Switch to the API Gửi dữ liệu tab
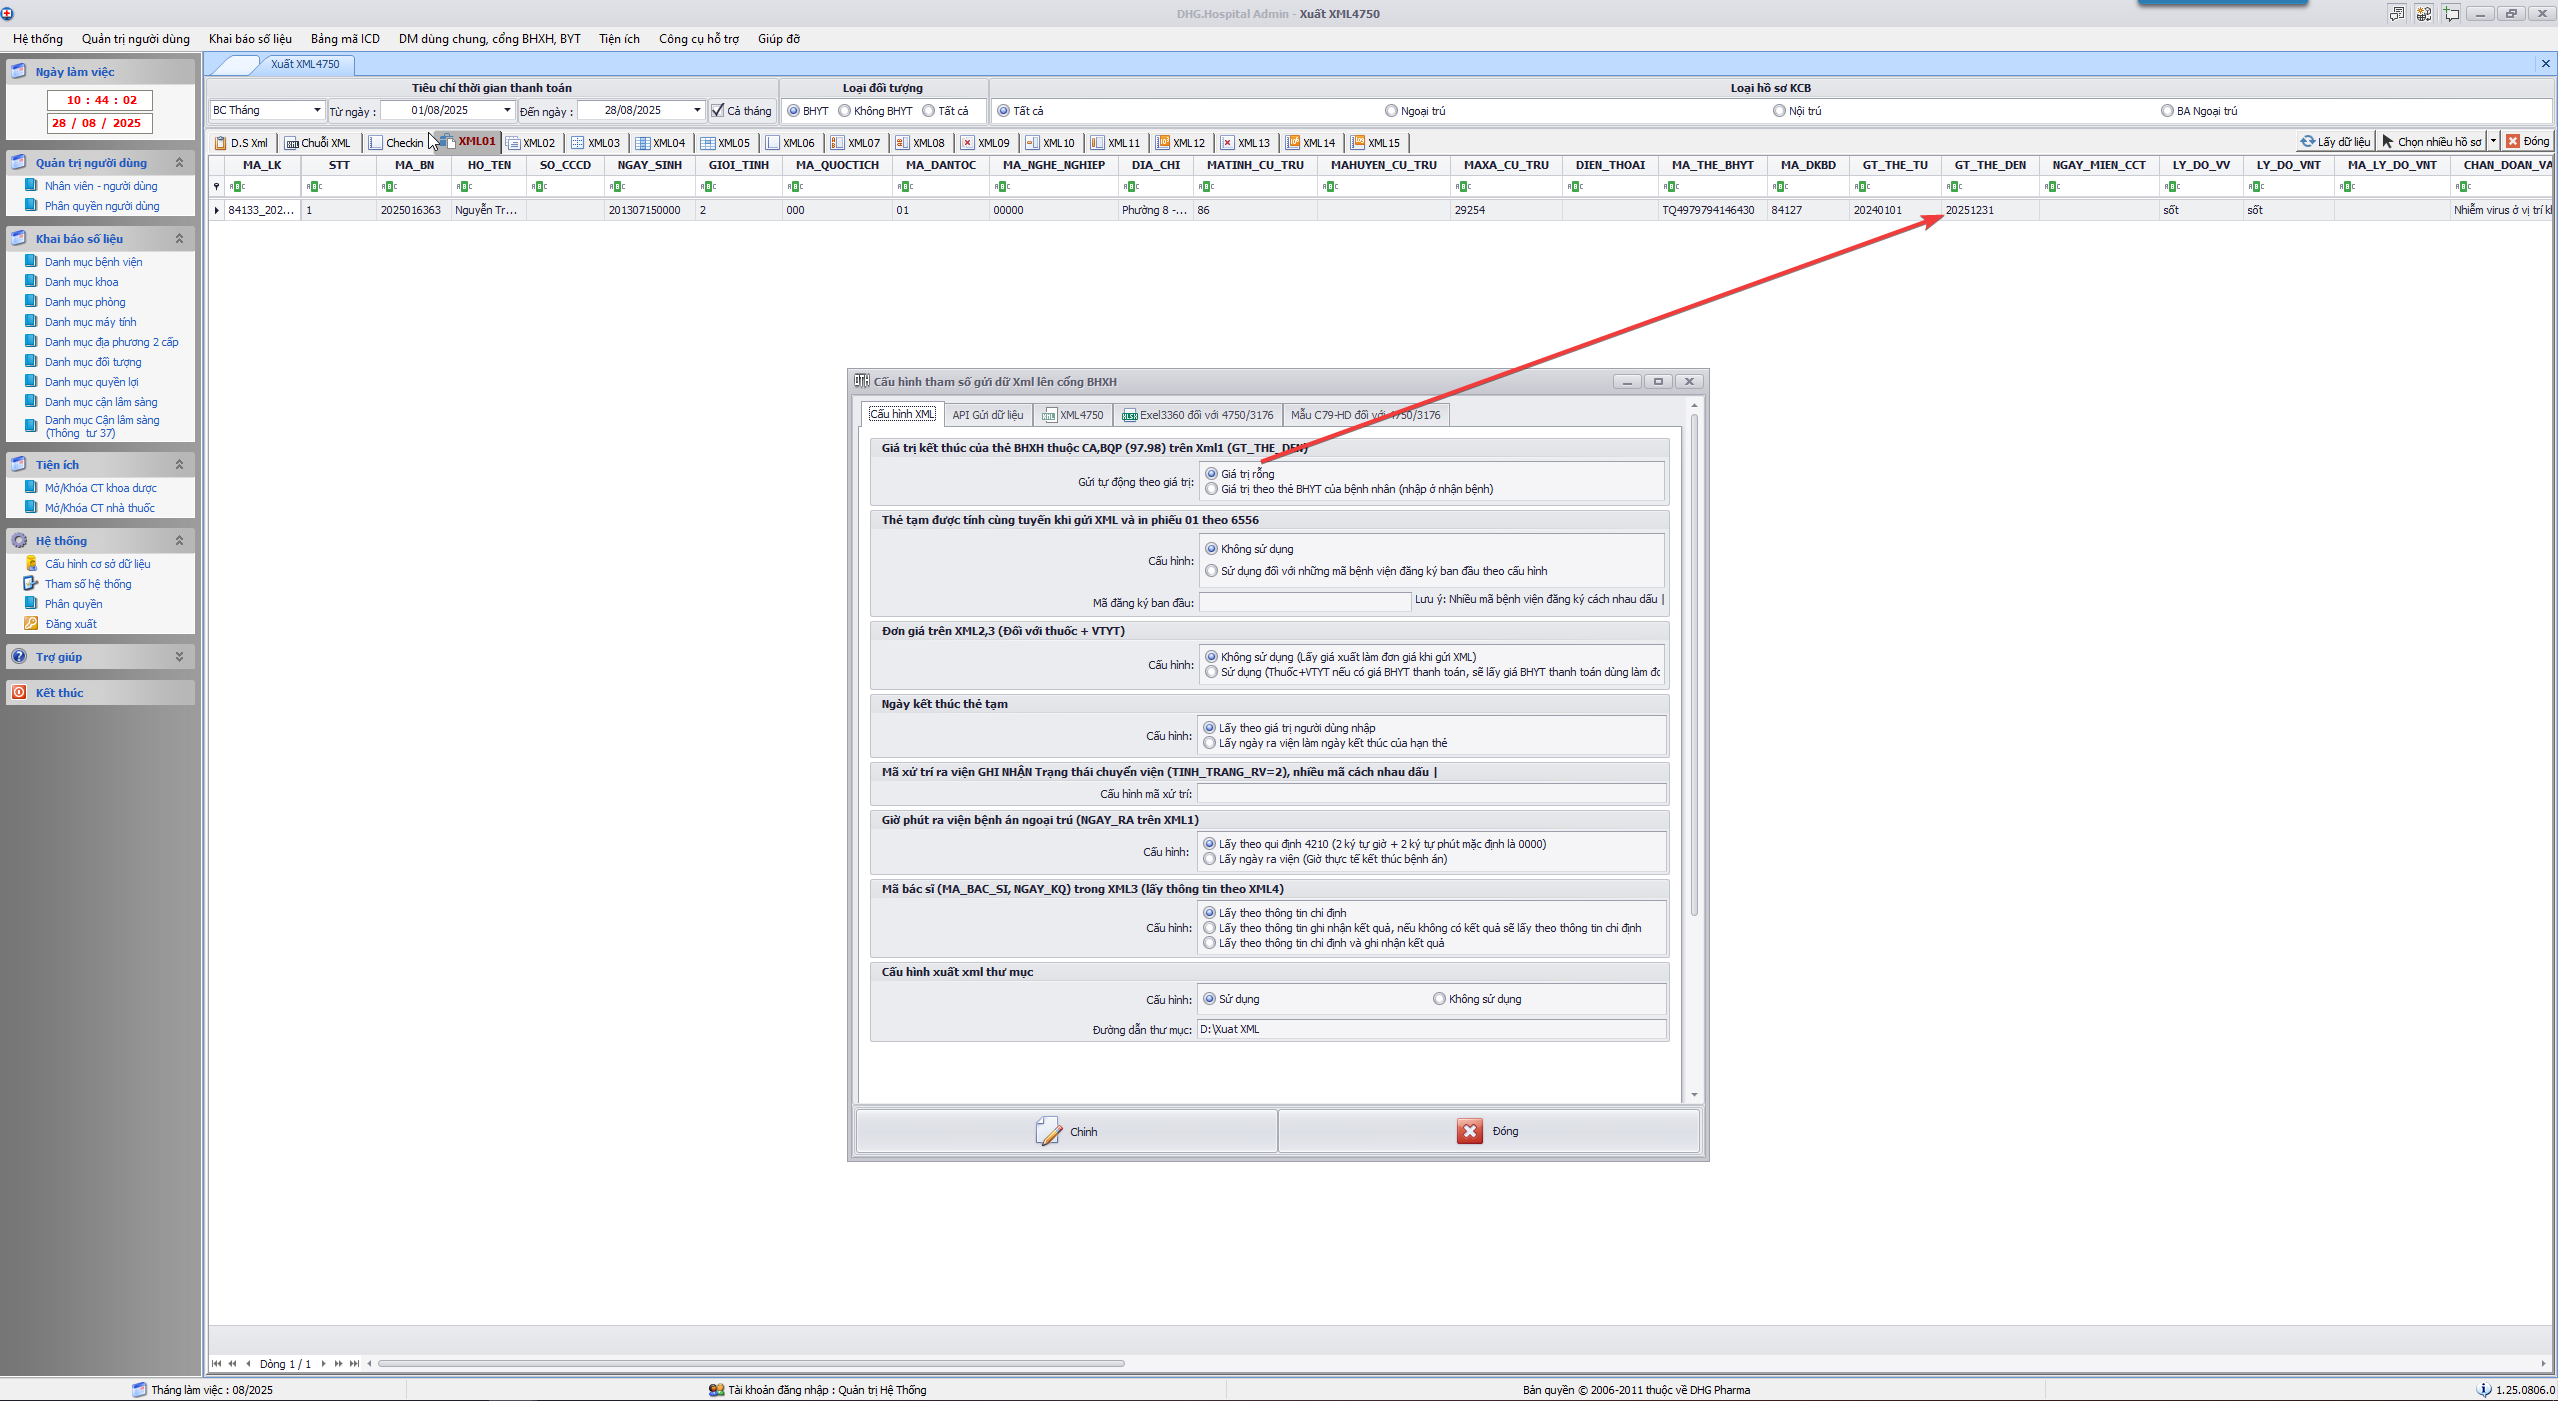This screenshot has height=1401, width=2558. 987,414
